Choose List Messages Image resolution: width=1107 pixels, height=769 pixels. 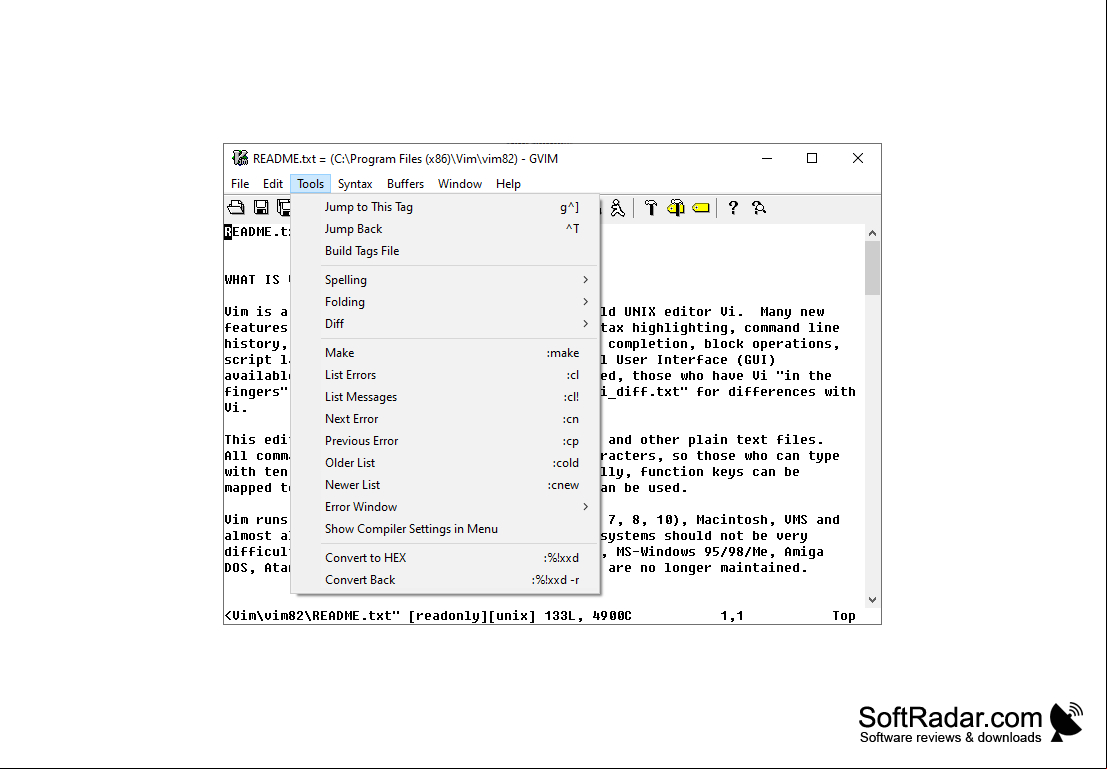click(445, 397)
